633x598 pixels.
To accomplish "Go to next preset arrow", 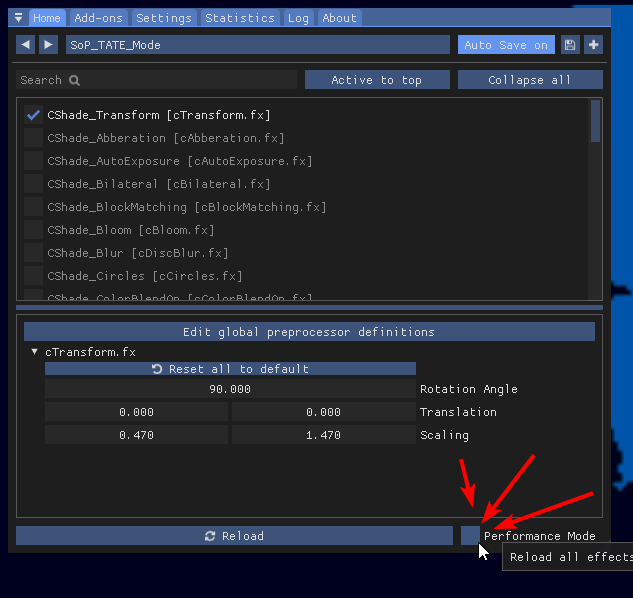I will (48, 45).
